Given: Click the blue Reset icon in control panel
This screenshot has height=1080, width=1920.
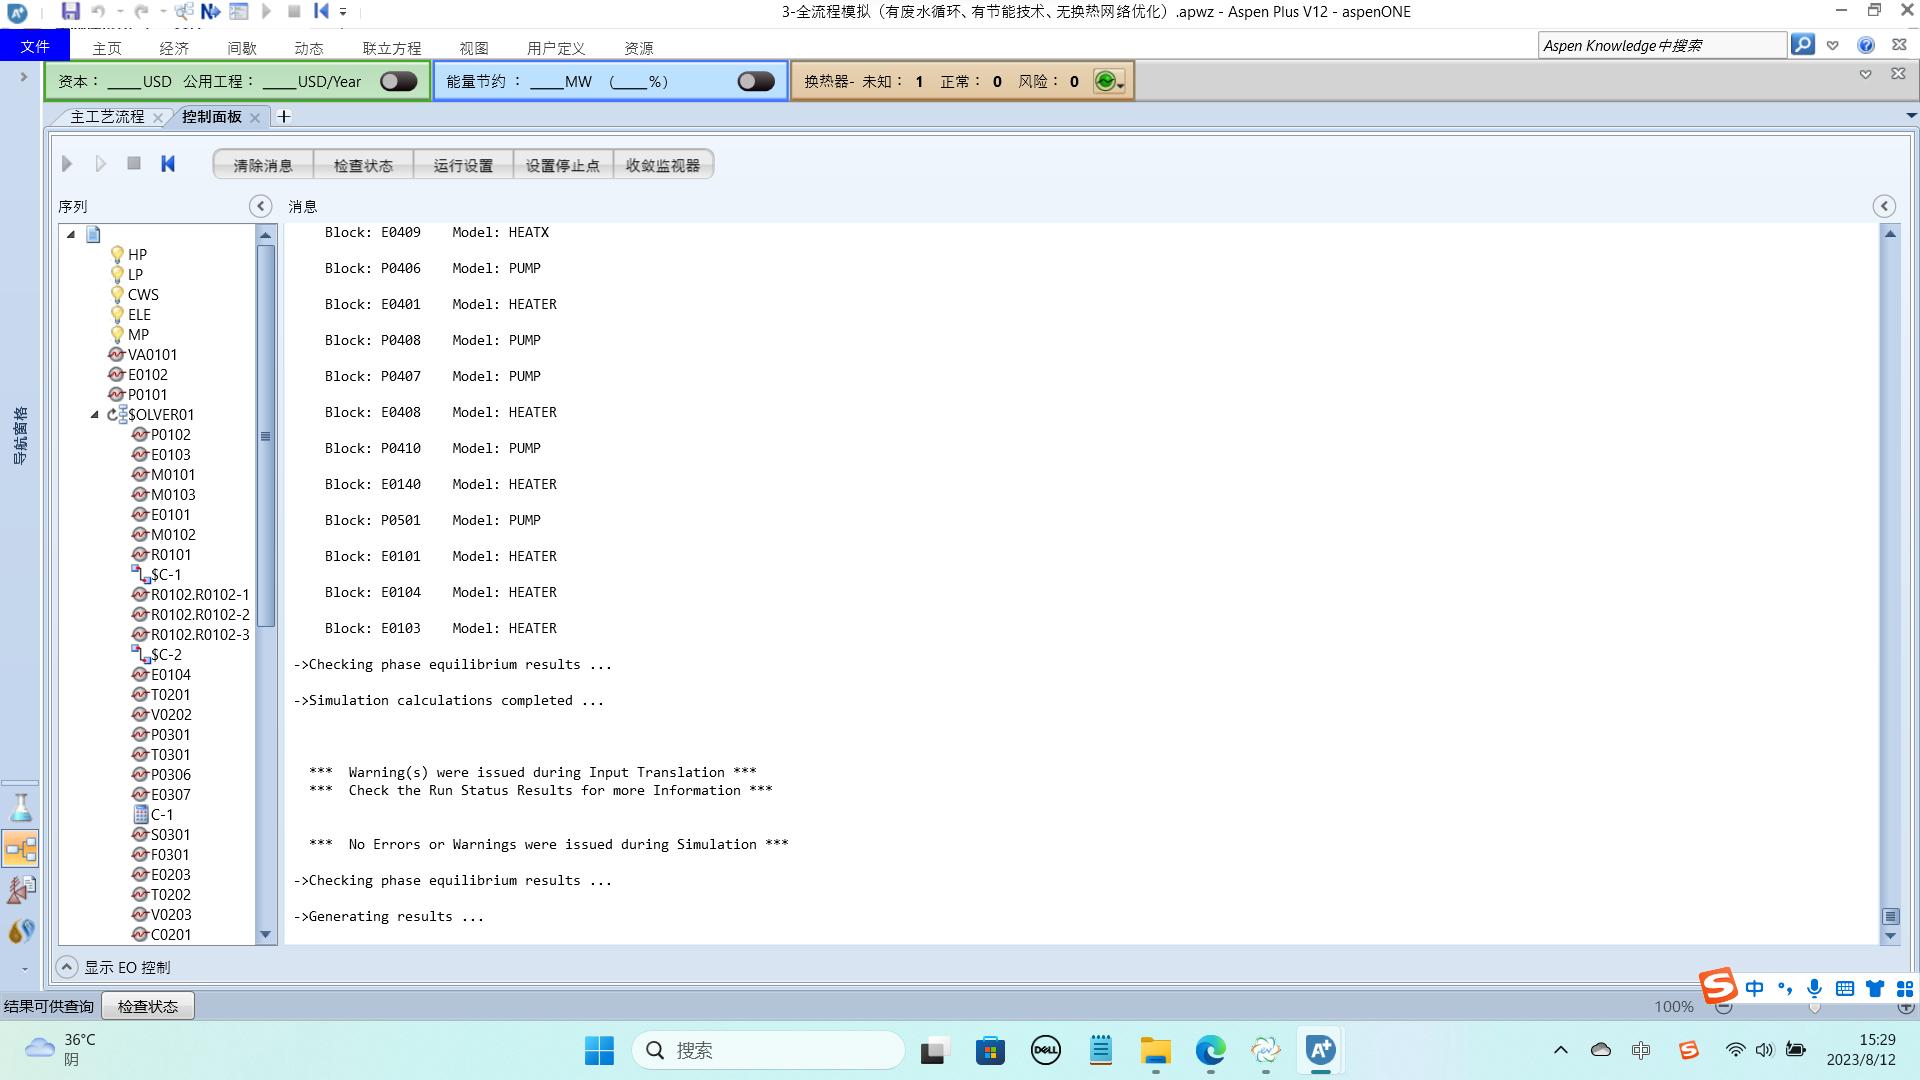Looking at the screenshot, I should coord(168,164).
